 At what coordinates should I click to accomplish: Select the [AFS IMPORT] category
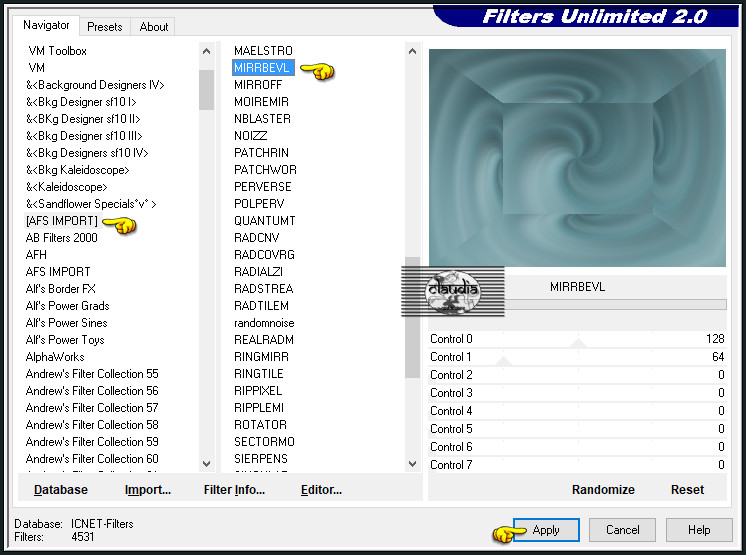coord(62,221)
